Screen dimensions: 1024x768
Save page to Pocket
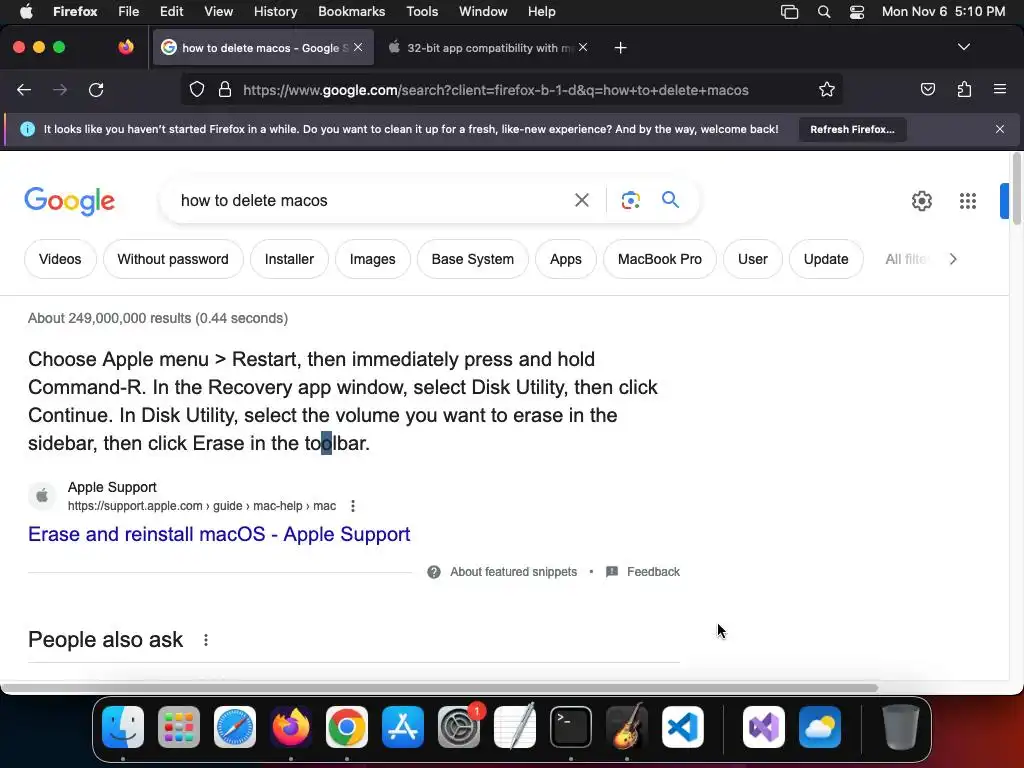click(x=927, y=90)
